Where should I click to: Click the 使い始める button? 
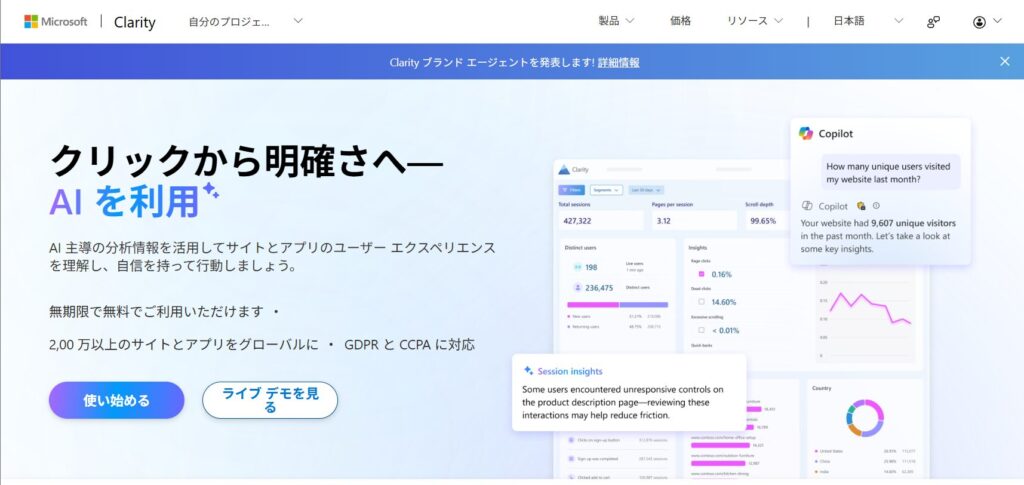point(116,400)
